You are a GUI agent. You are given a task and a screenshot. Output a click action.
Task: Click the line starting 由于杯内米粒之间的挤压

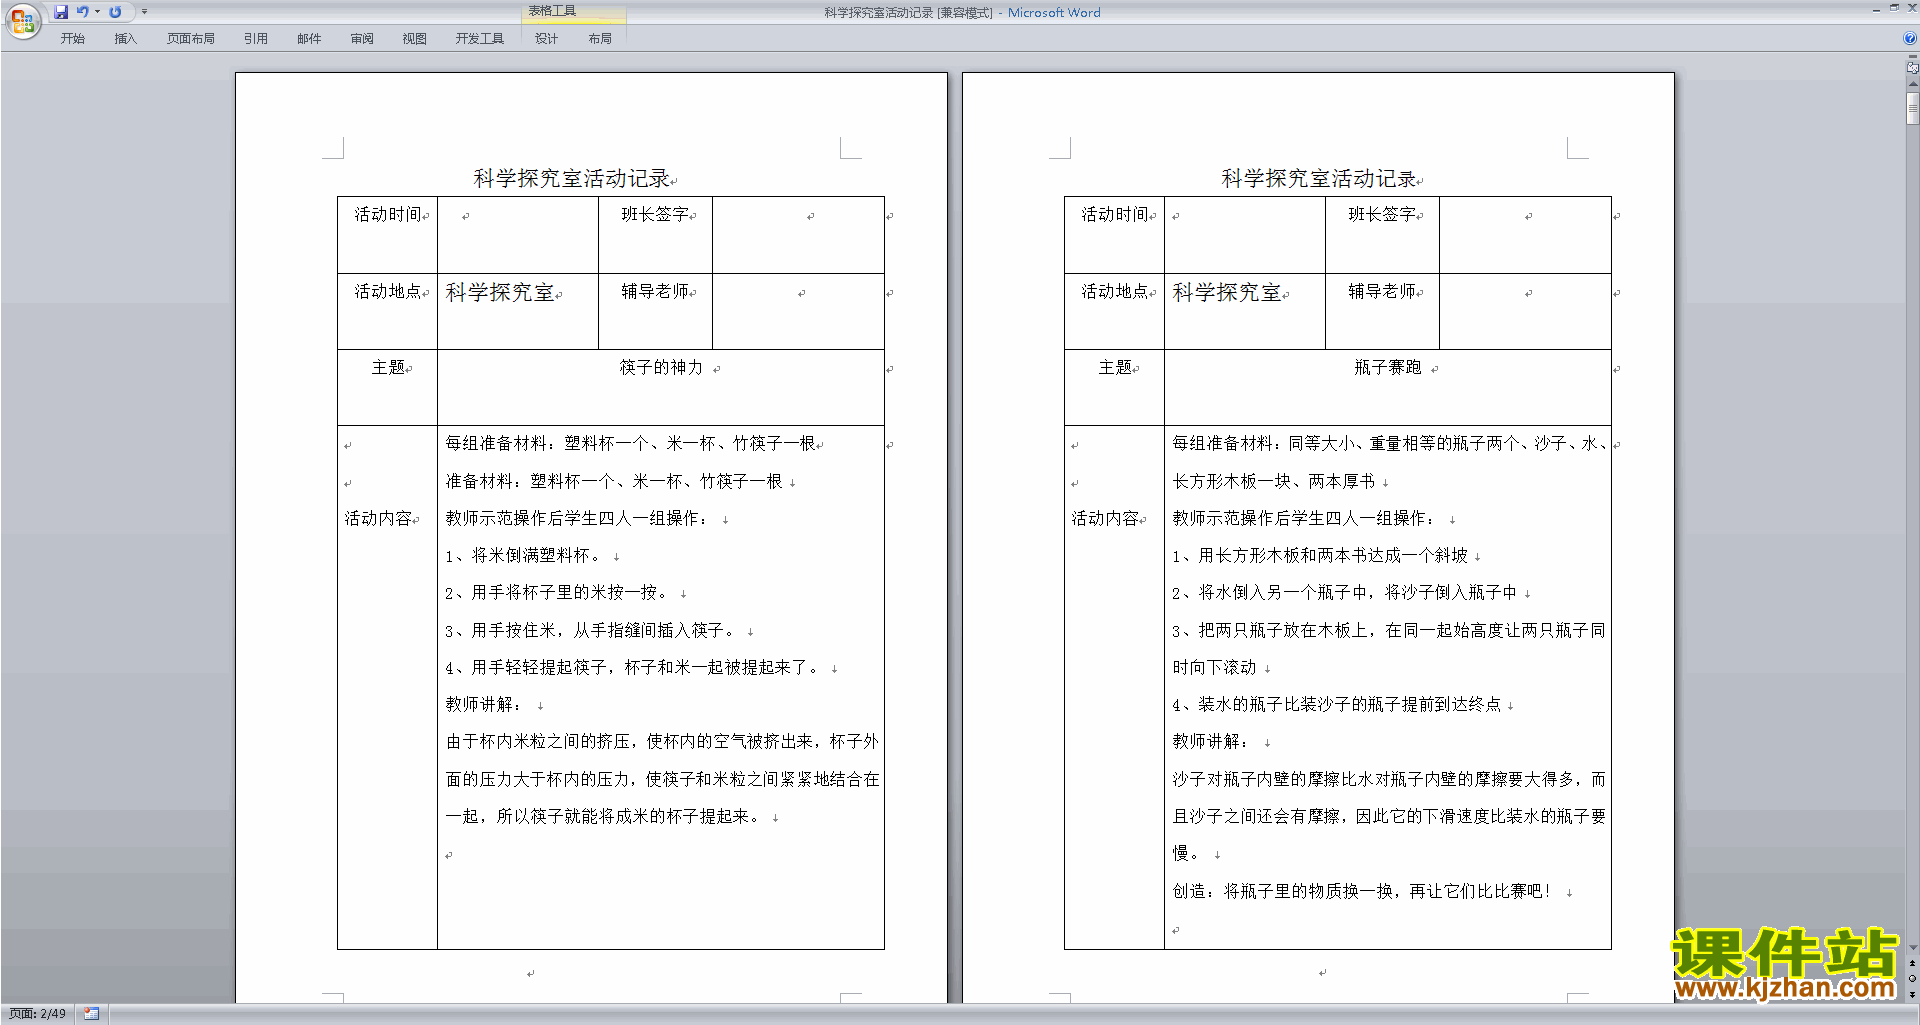(662, 742)
